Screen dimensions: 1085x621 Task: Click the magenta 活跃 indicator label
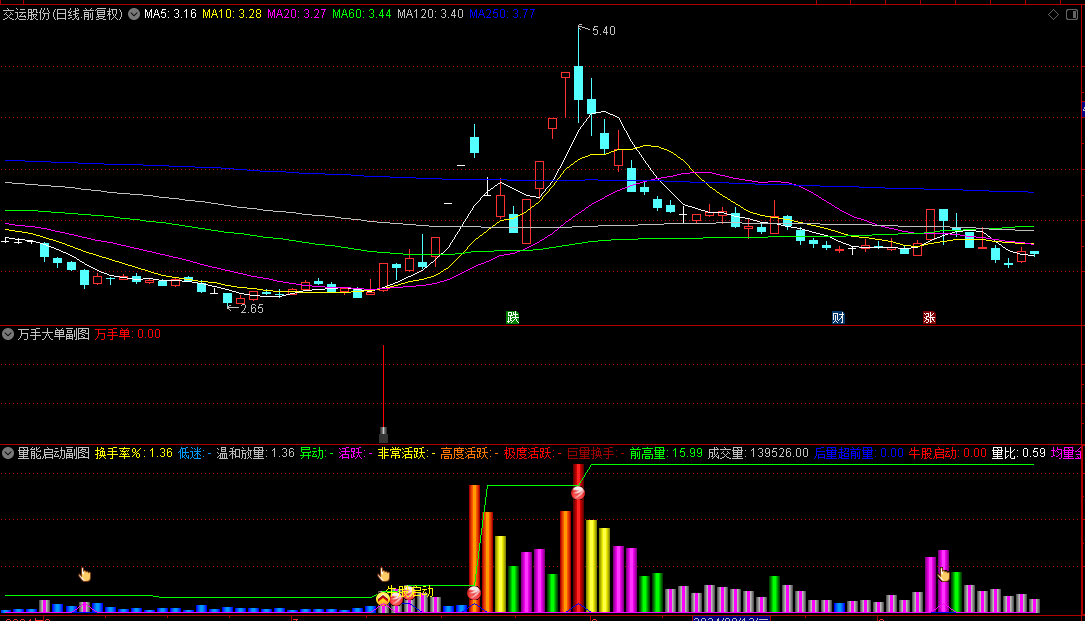click(x=355, y=453)
